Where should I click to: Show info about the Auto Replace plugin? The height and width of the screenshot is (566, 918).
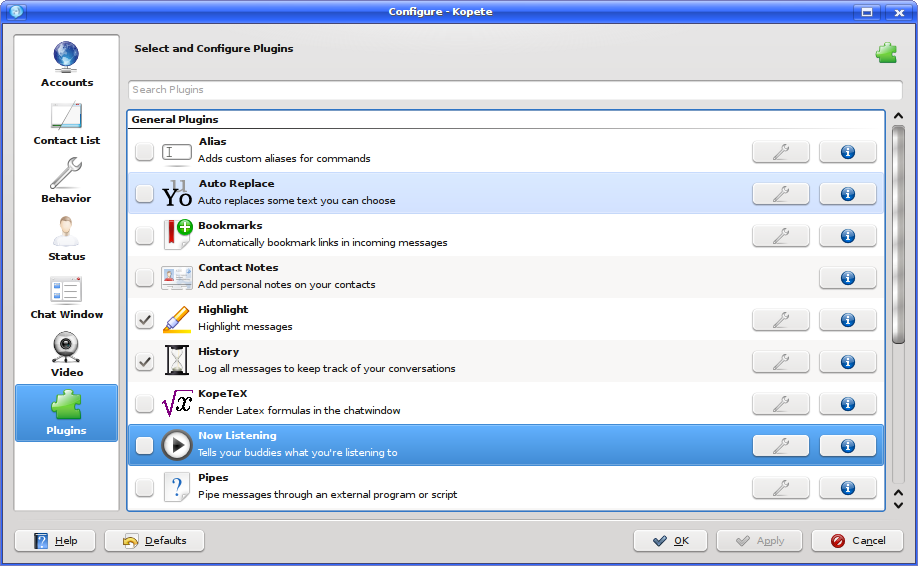click(x=848, y=194)
